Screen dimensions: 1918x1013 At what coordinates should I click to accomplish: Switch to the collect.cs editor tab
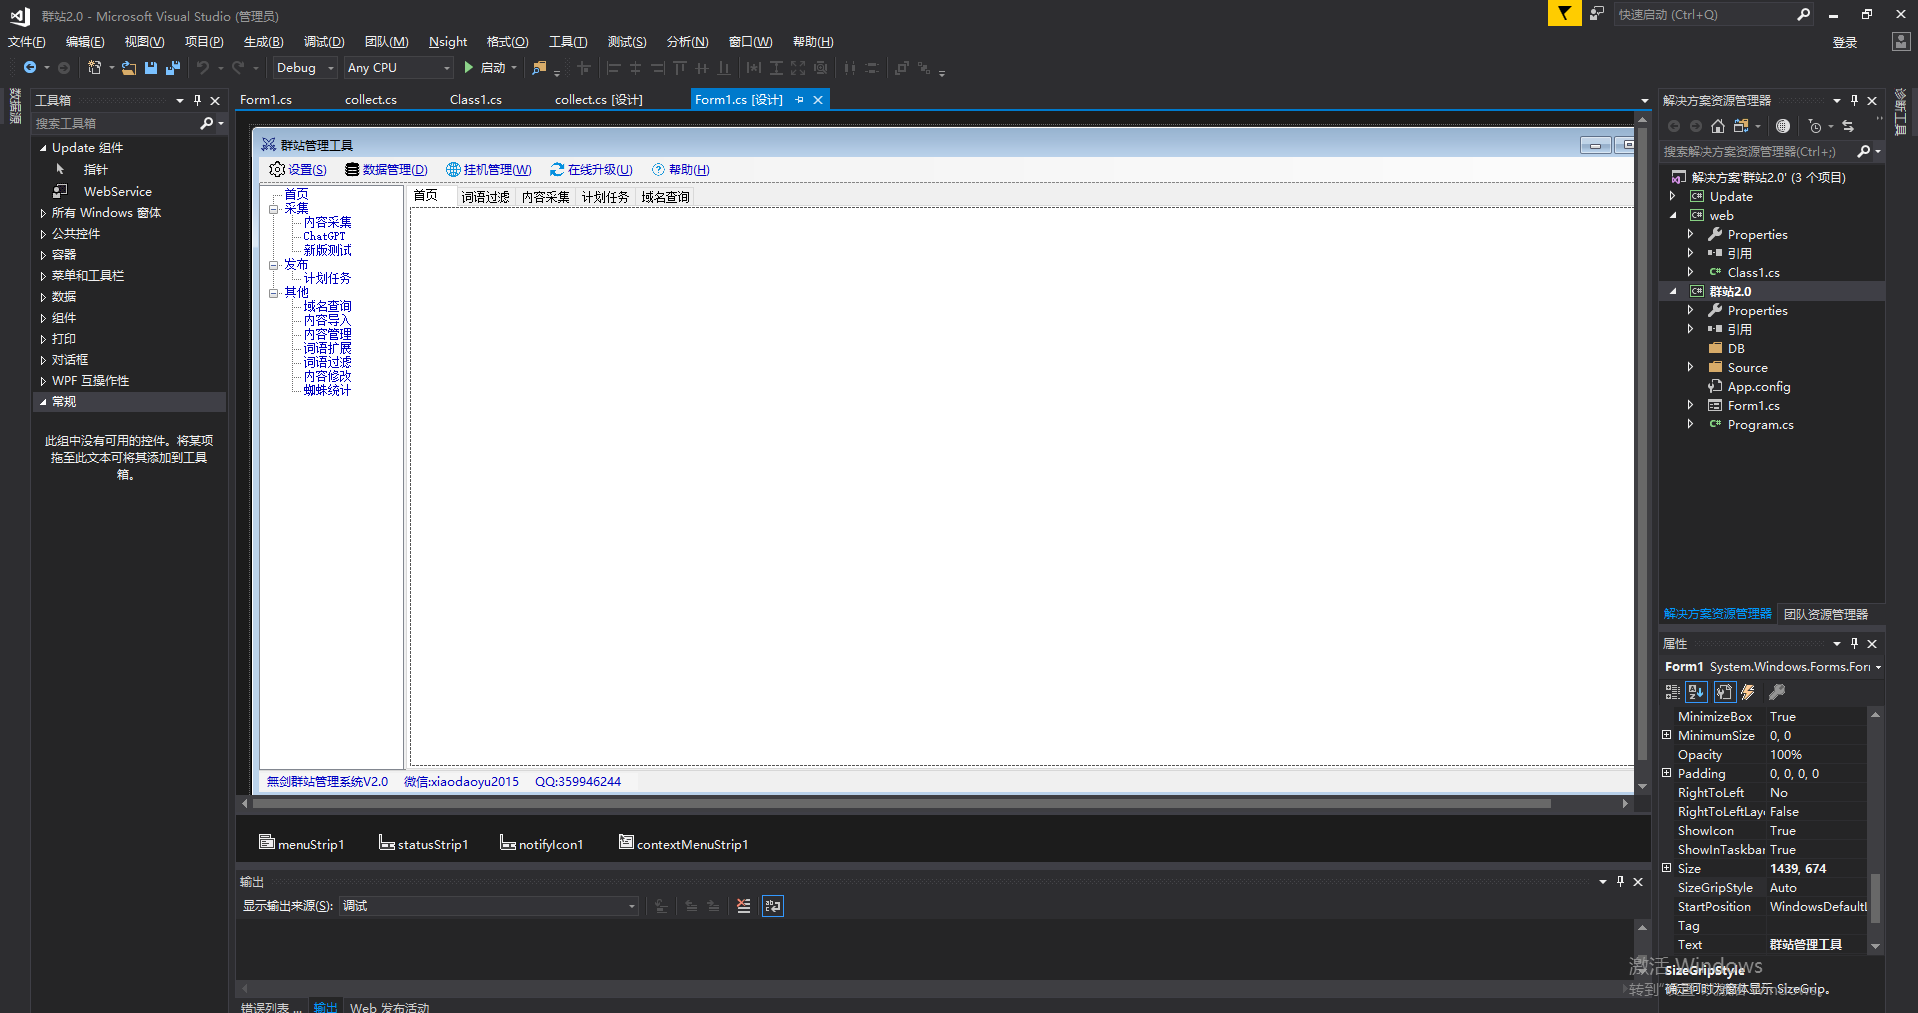click(x=370, y=100)
